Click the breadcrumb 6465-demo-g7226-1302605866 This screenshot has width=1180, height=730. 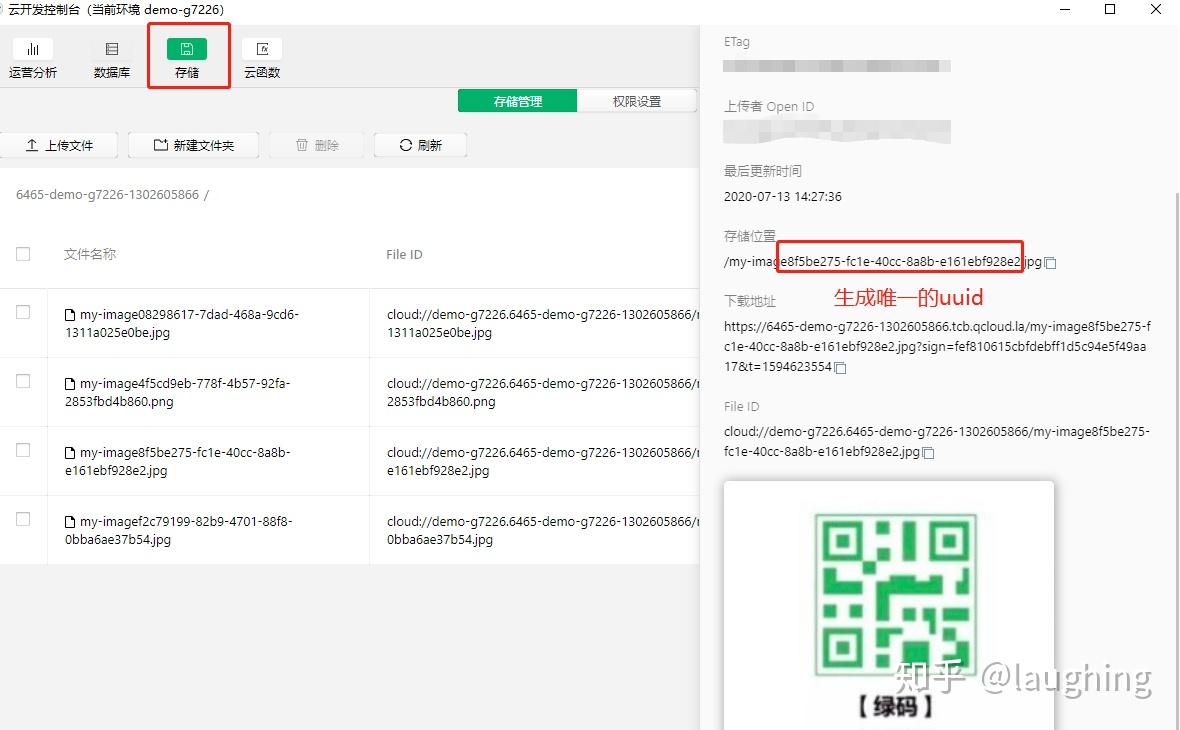[108, 194]
